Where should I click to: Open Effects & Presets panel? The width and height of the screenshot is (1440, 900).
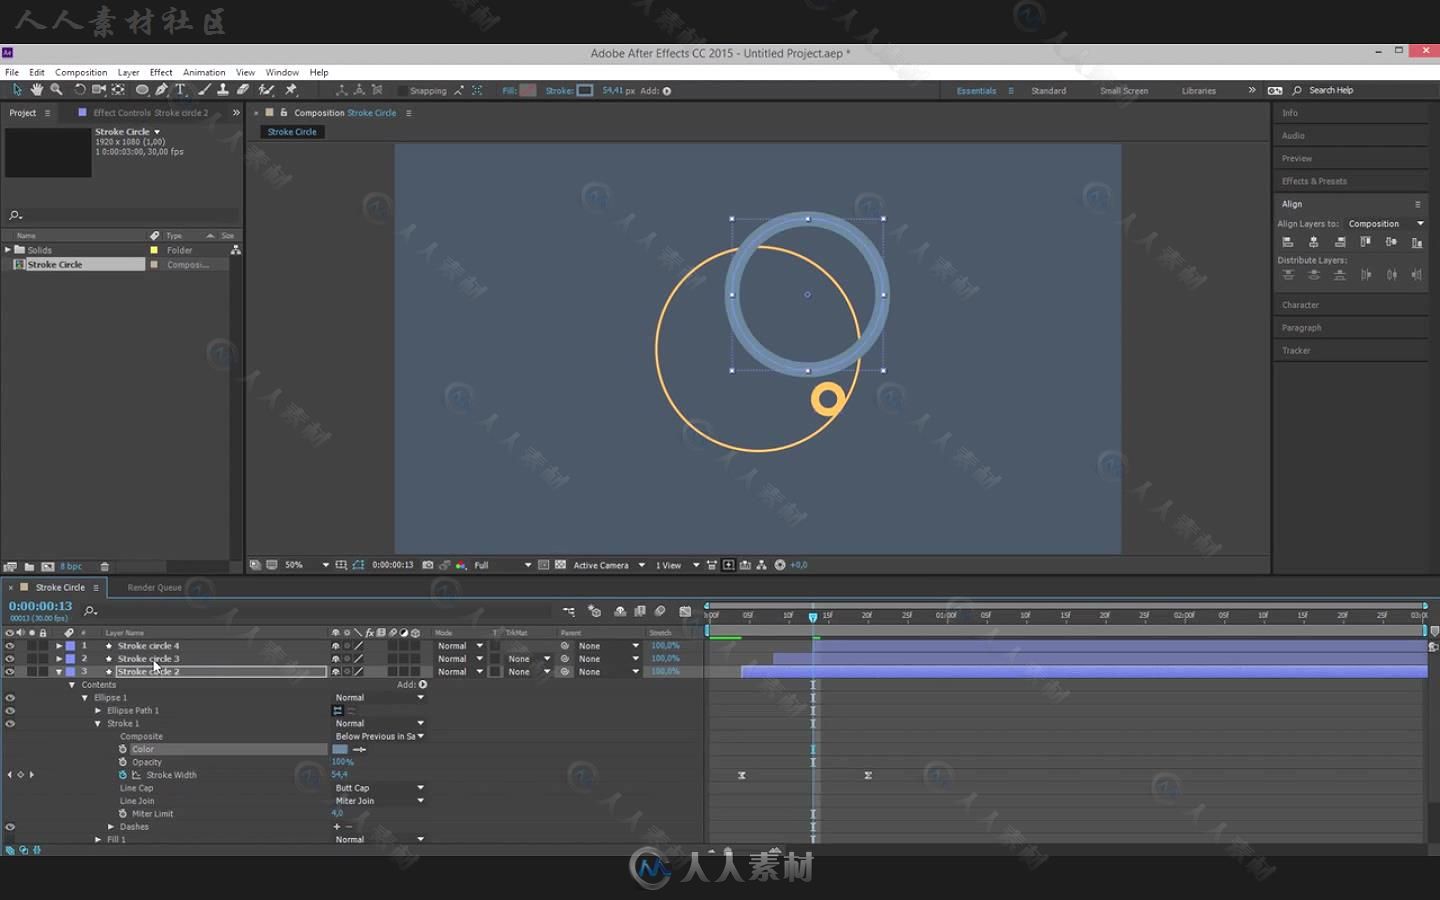1314,181
